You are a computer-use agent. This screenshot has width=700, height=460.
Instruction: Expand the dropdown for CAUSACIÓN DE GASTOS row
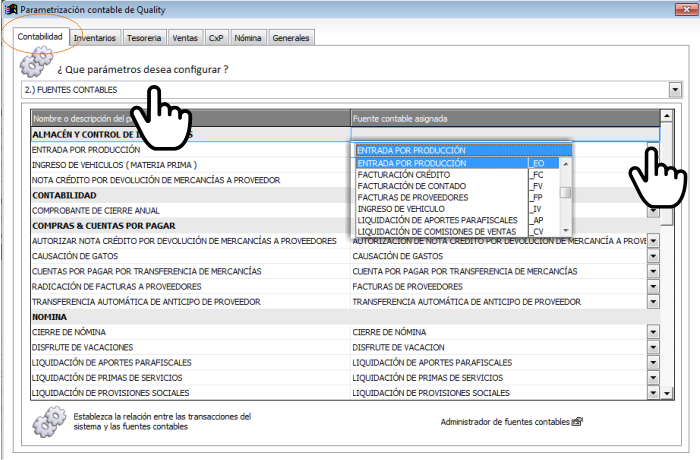653,256
